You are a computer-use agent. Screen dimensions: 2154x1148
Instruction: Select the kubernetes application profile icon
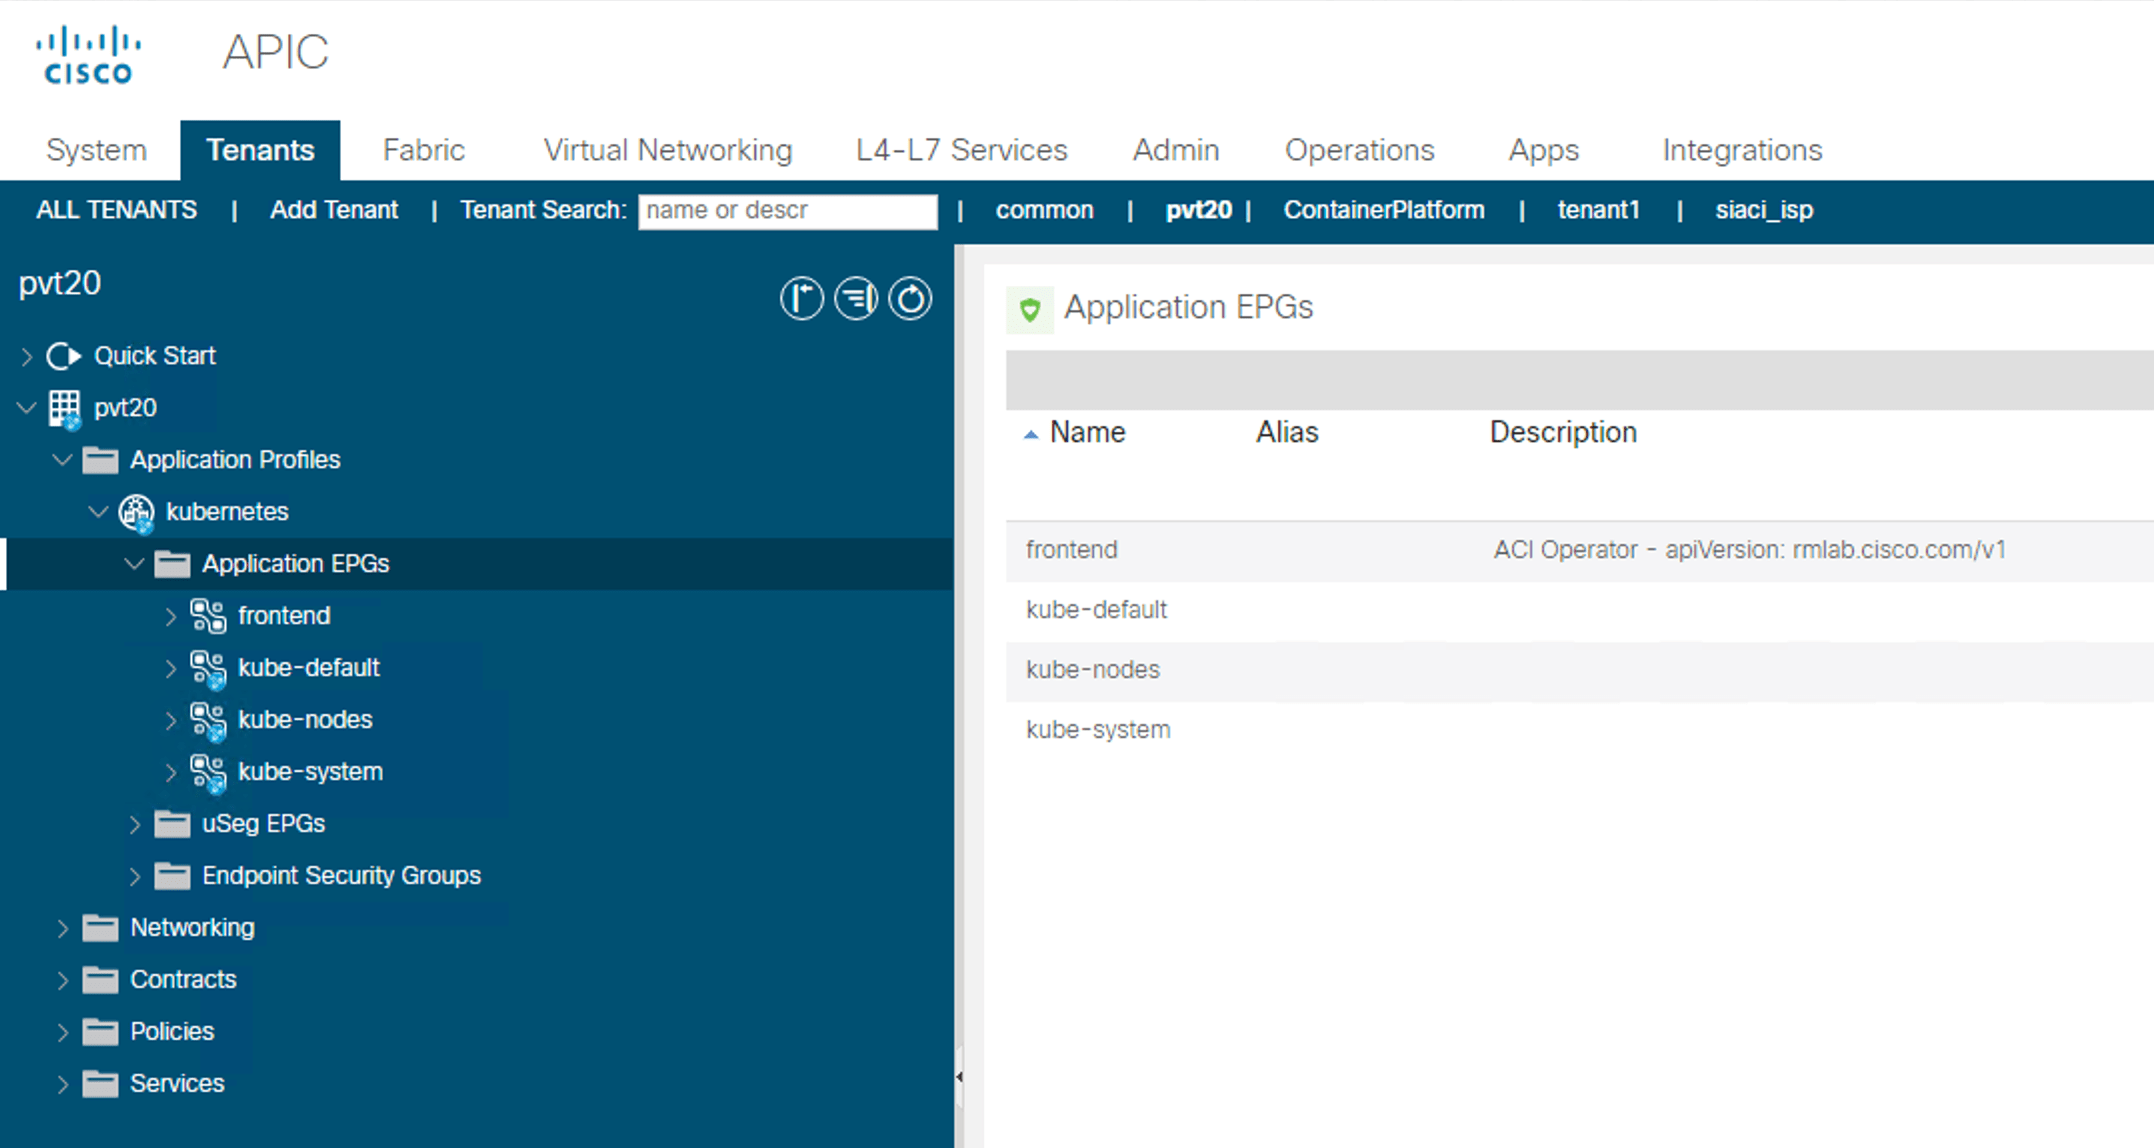[136, 512]
